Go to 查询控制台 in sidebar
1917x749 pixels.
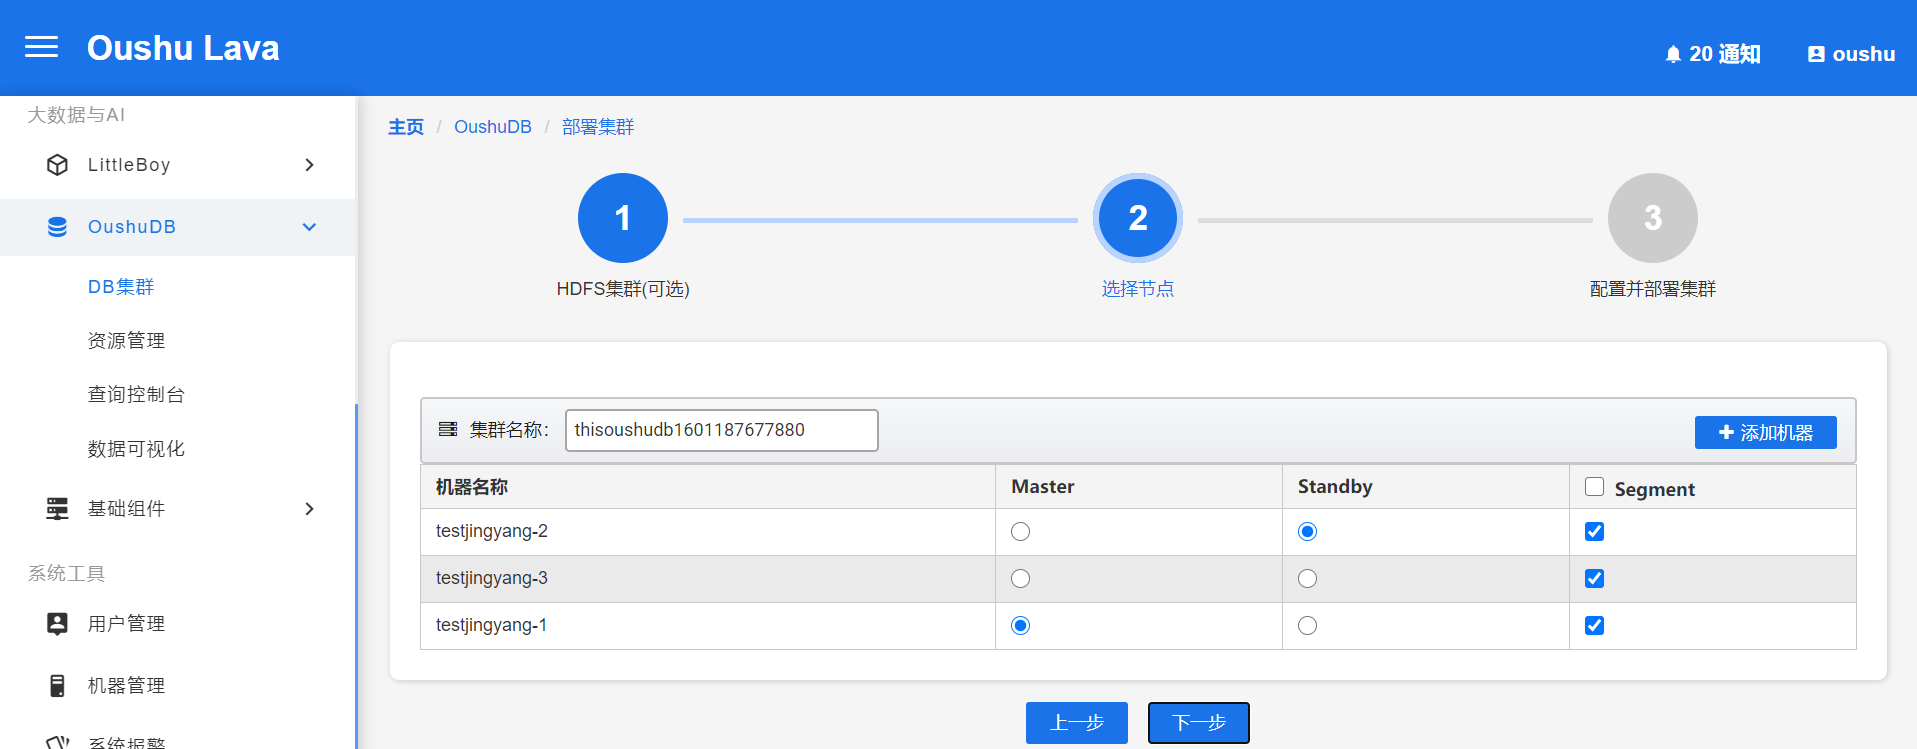(136, 395)
